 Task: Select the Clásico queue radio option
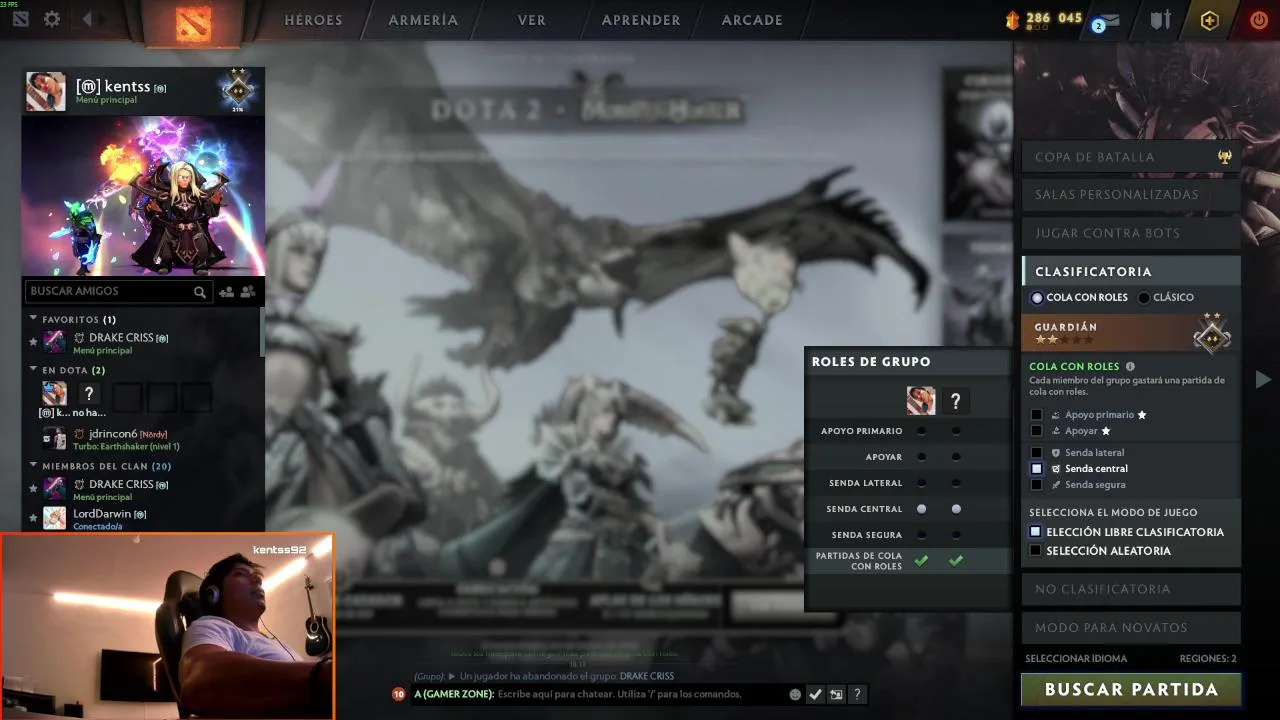click(1144, 298)
